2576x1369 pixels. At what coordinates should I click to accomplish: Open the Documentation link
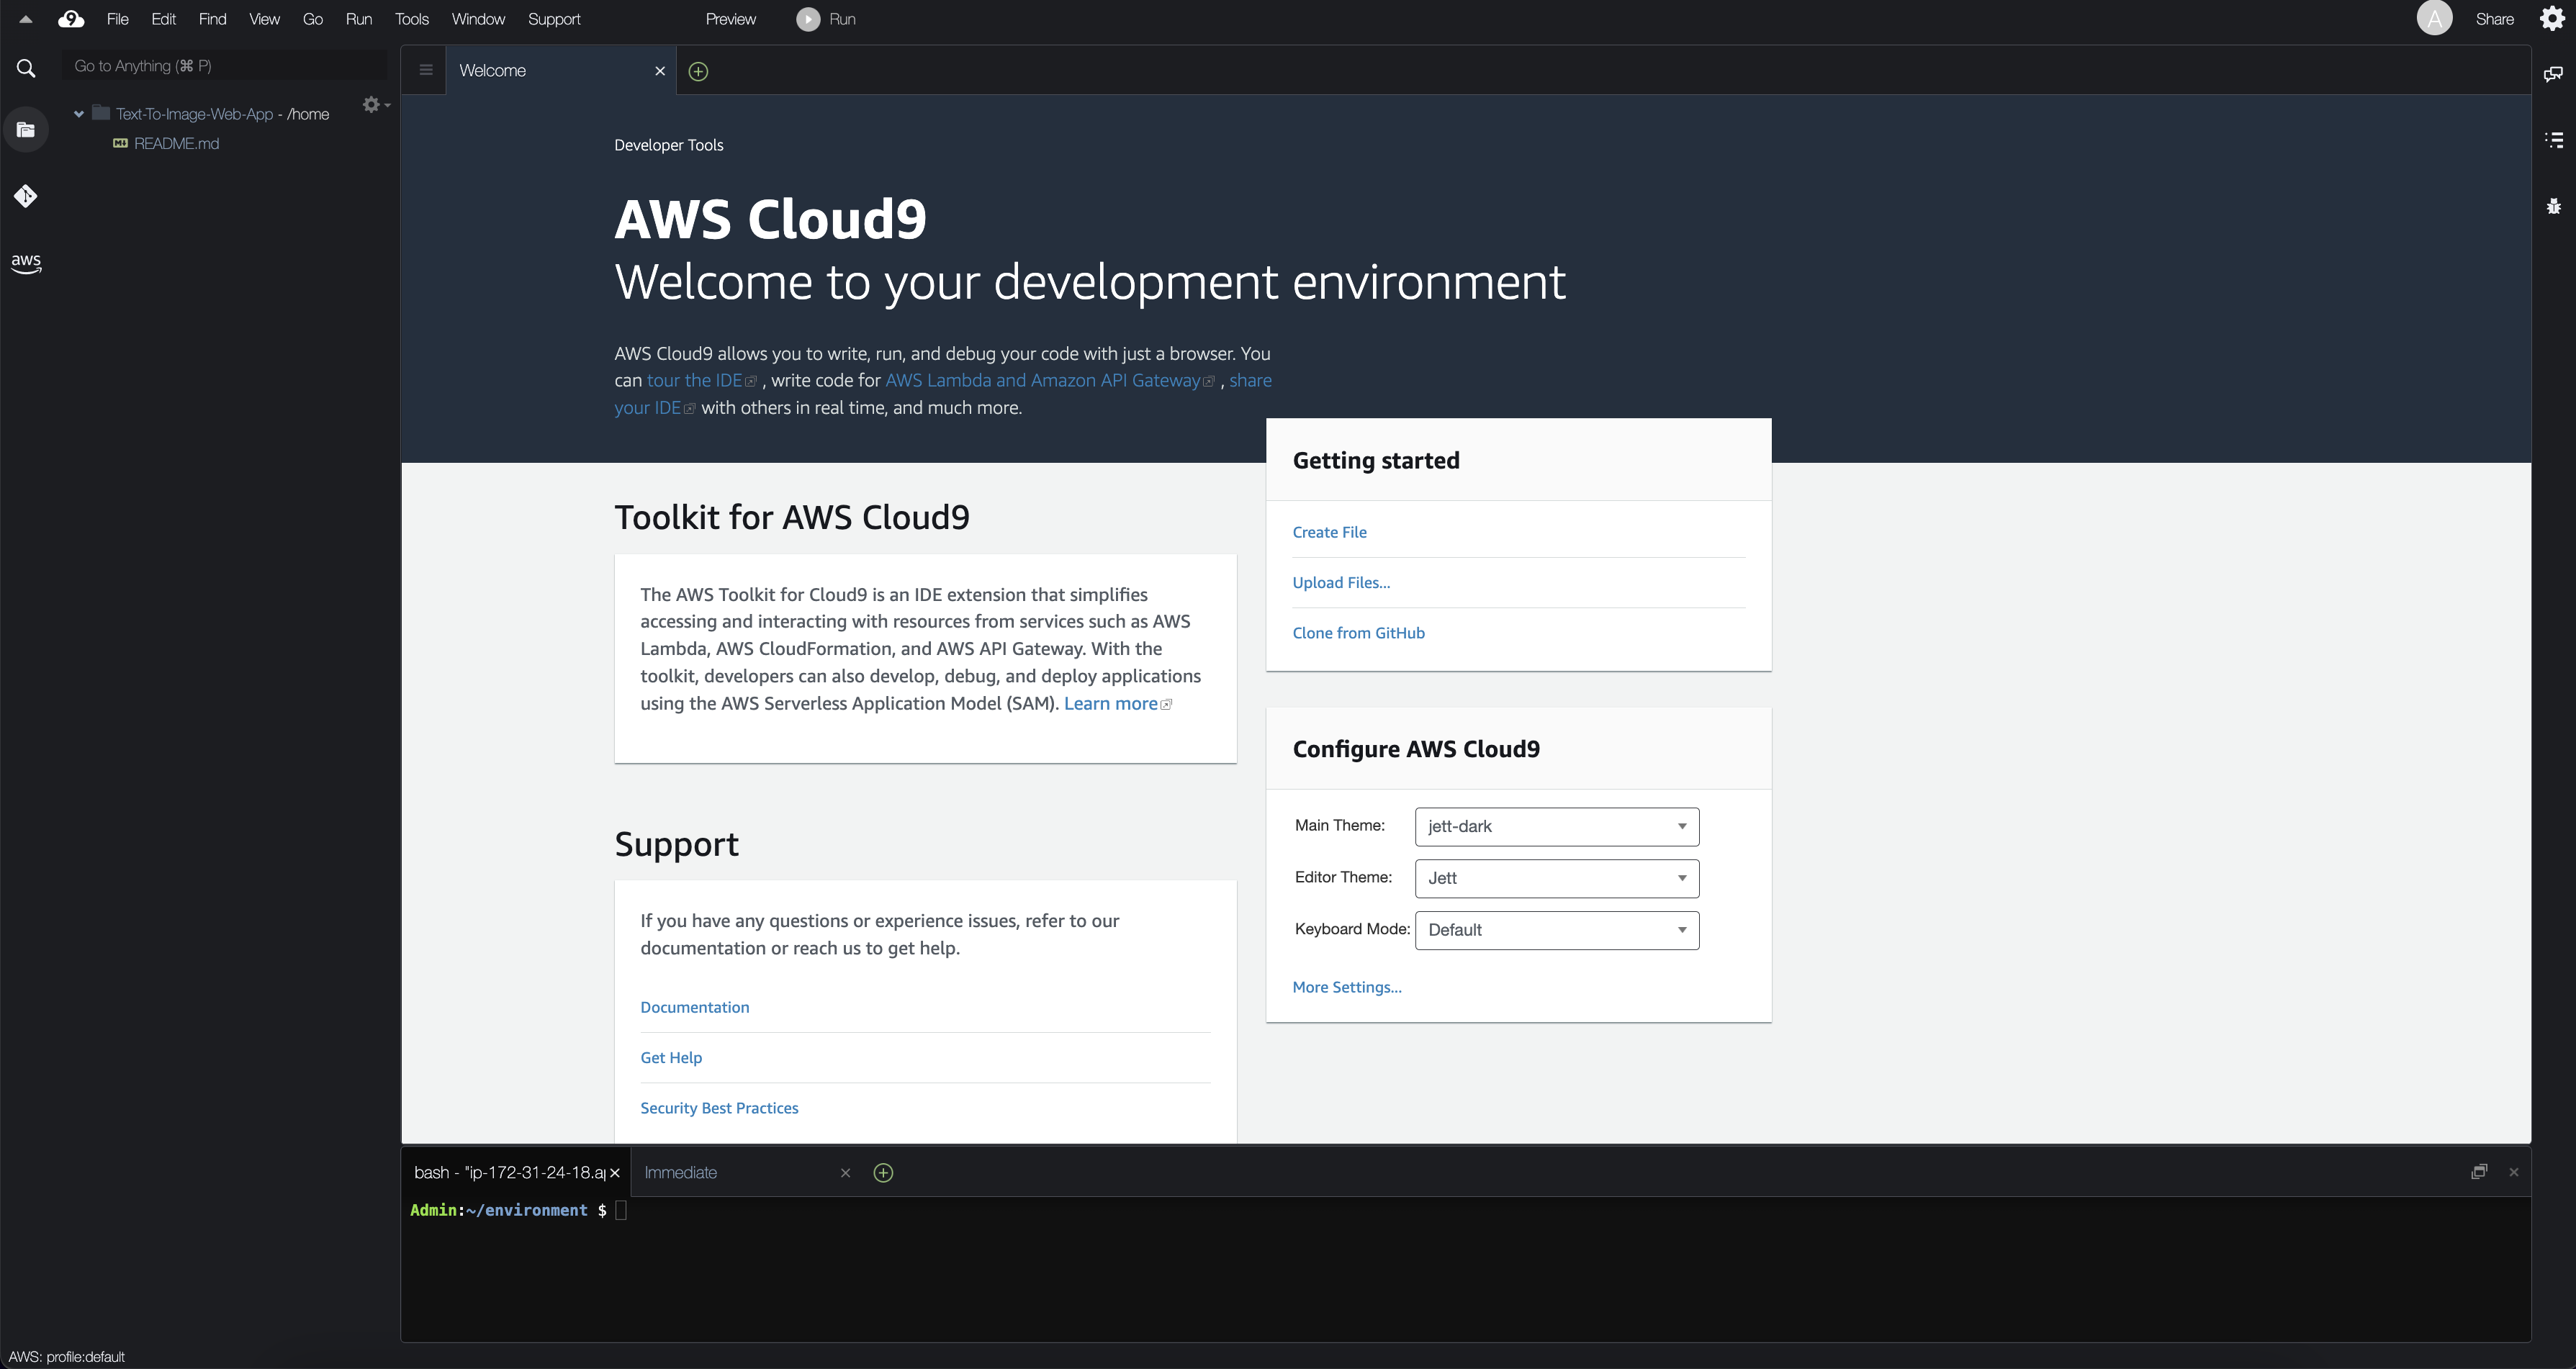(694, 1007)
